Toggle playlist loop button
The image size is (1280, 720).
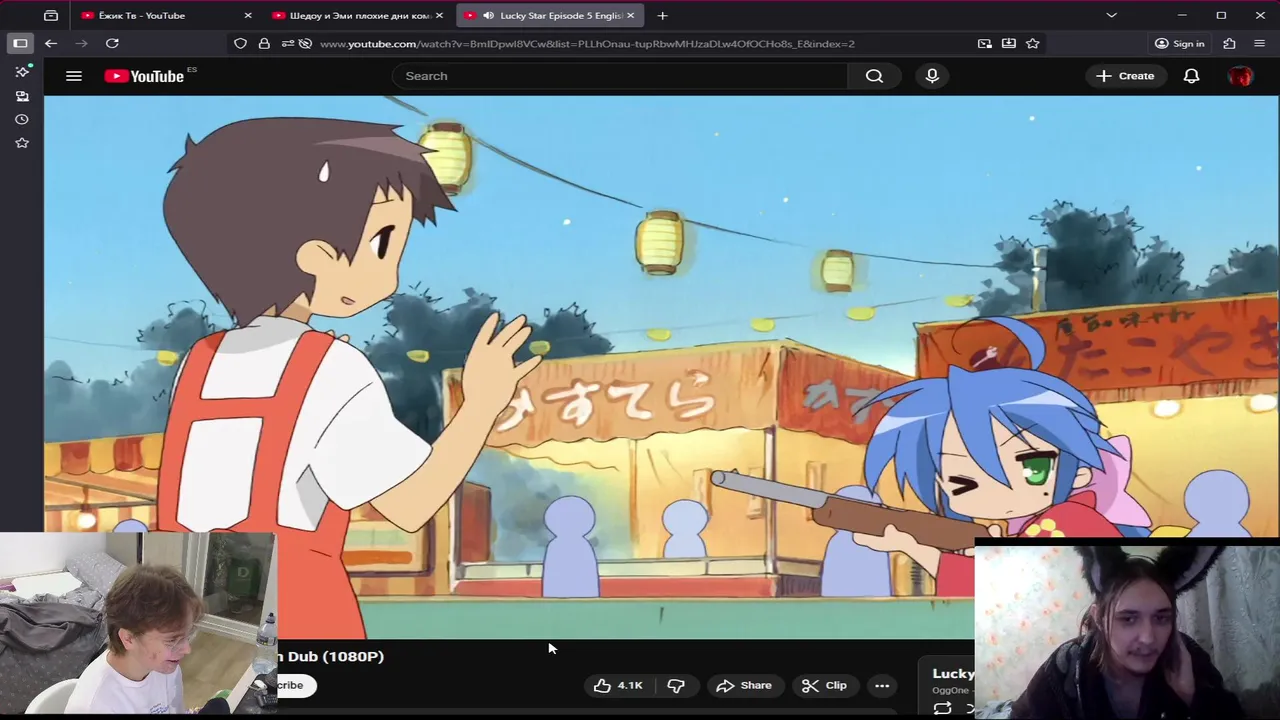[x=942, y=708]
